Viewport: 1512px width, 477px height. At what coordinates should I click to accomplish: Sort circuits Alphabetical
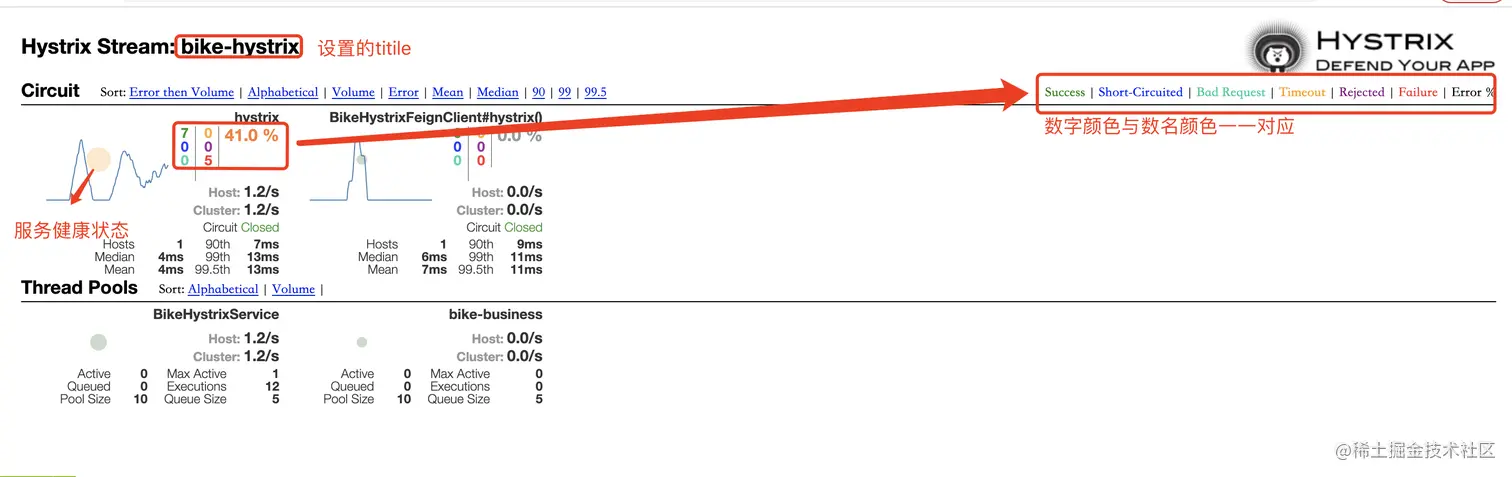[x=283, y=92]
